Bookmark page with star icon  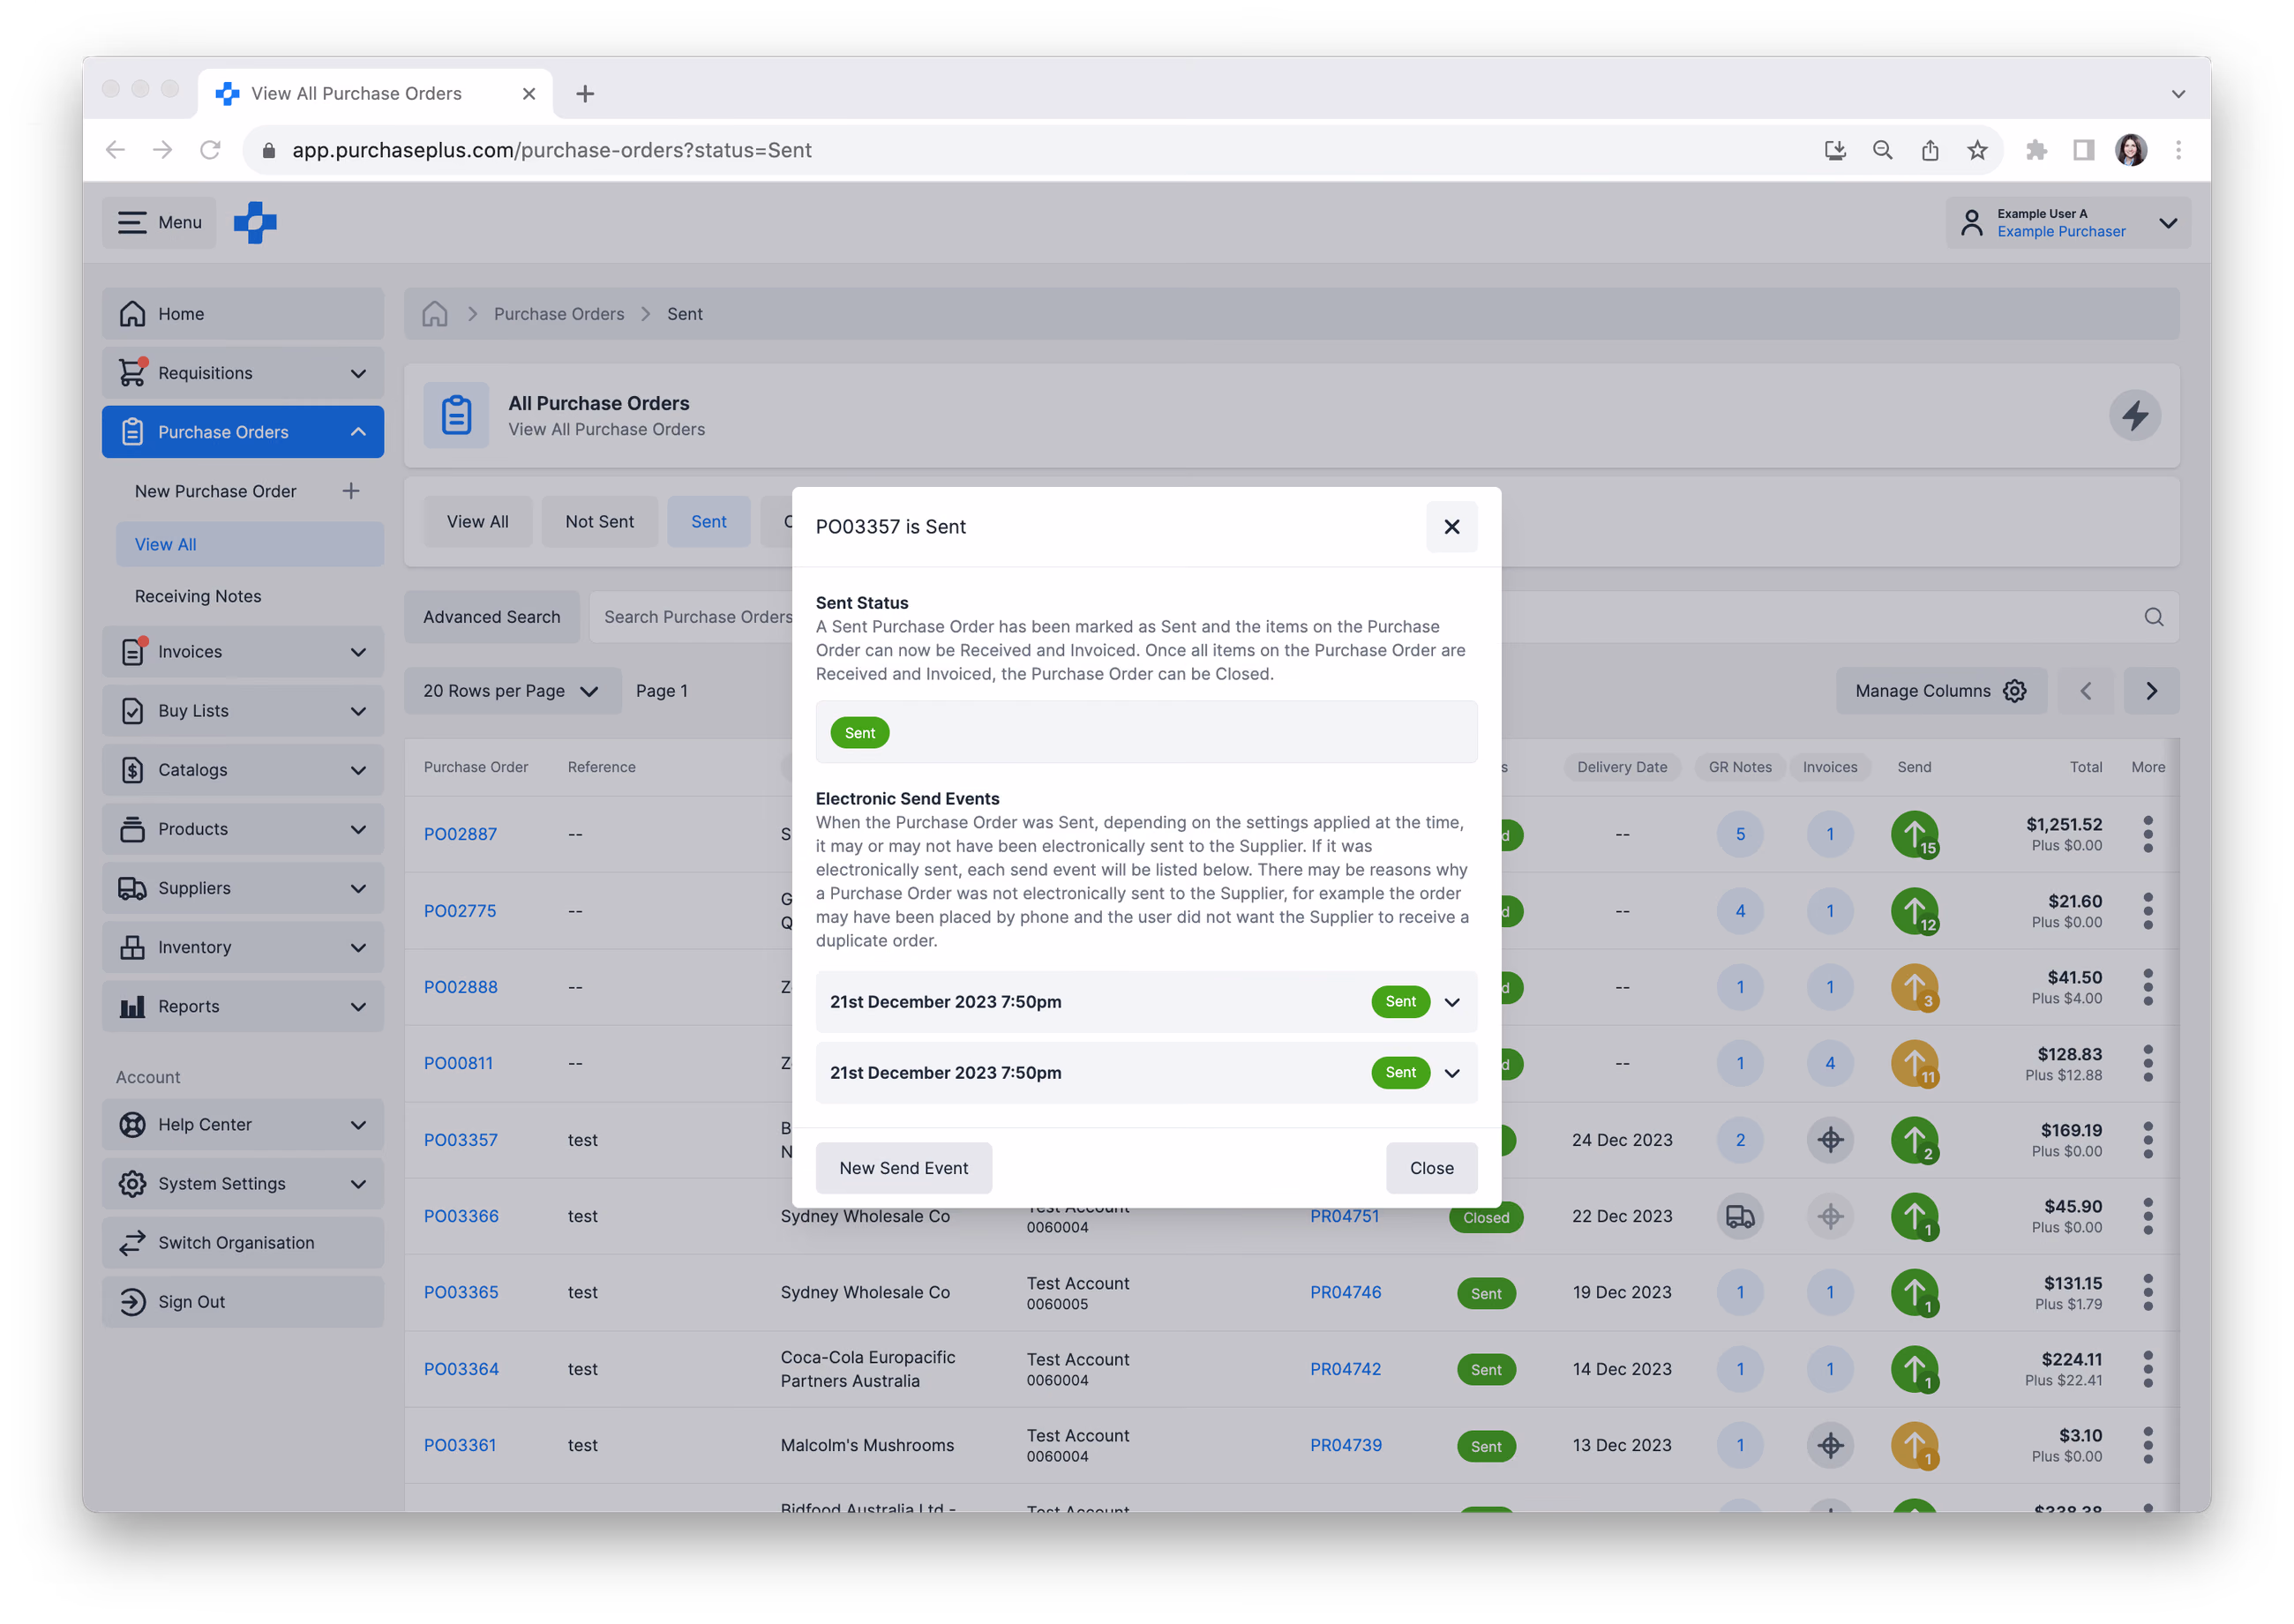click(1977, 150)
